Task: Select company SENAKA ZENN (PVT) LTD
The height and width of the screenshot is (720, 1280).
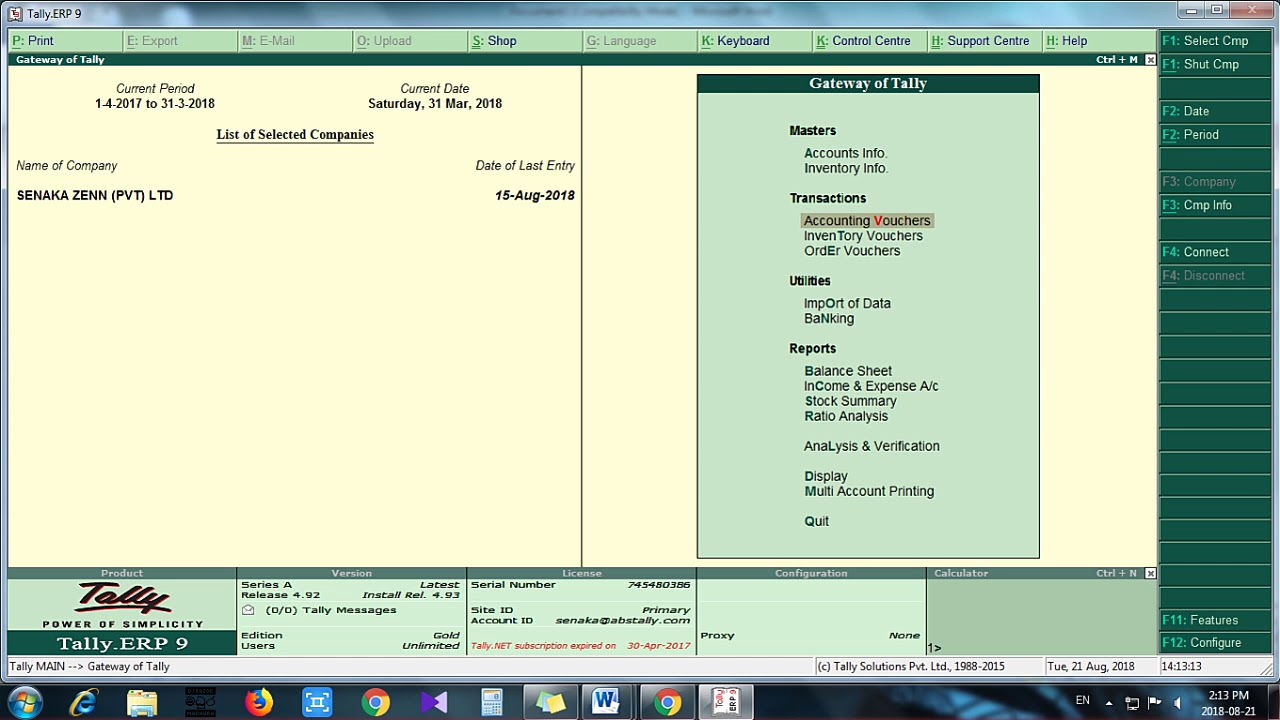Action: pyautogui.click(x=95, y=196)
